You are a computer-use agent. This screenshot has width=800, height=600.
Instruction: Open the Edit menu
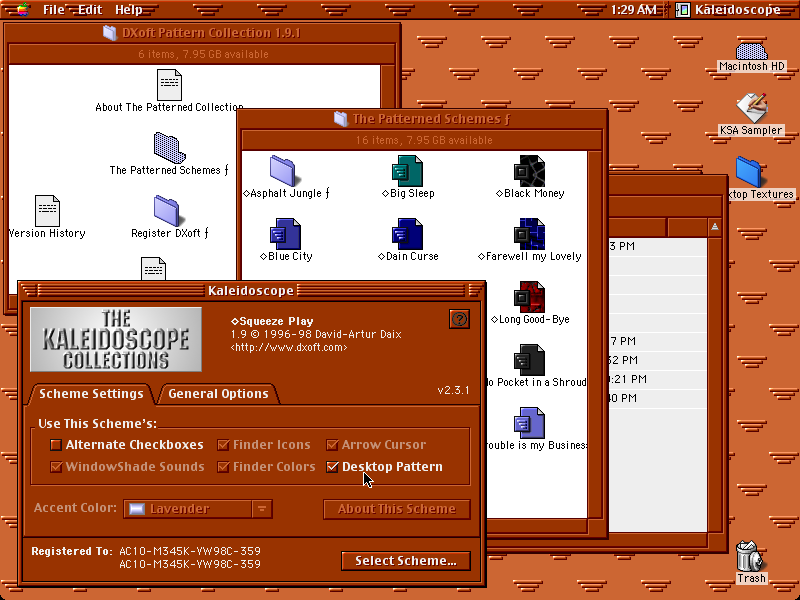90,10
